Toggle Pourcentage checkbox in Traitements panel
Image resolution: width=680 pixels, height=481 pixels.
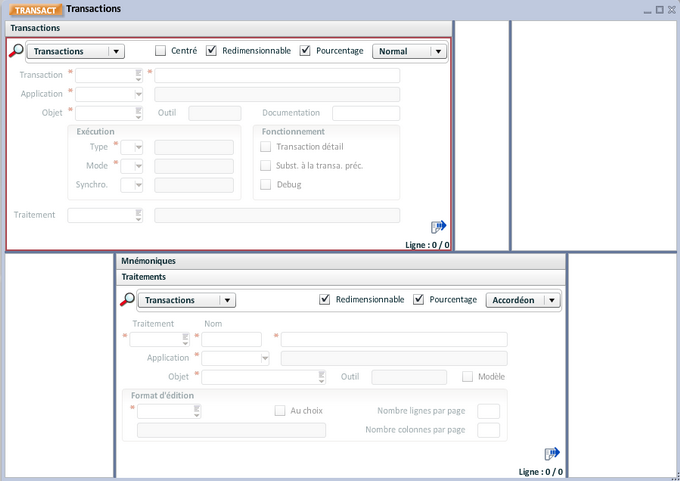click(419, 300)
